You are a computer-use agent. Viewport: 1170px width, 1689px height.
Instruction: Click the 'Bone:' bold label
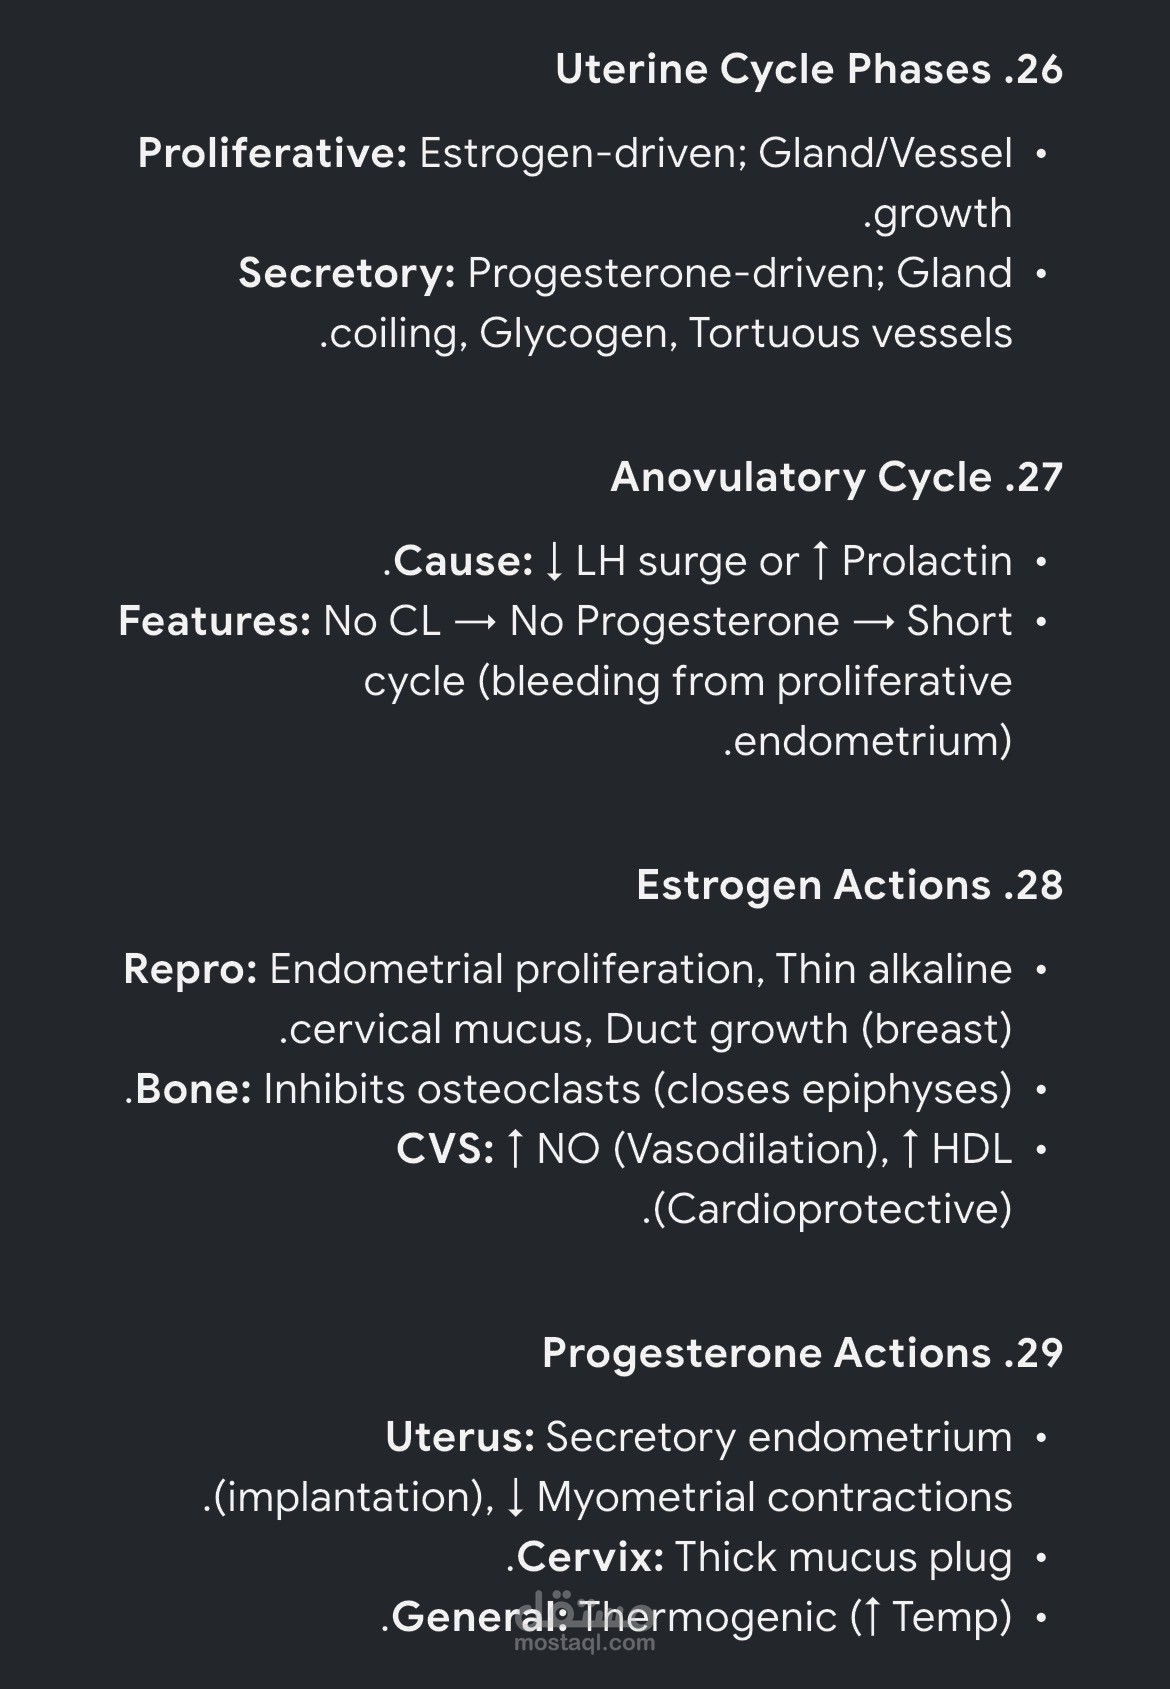point(194,1089)
